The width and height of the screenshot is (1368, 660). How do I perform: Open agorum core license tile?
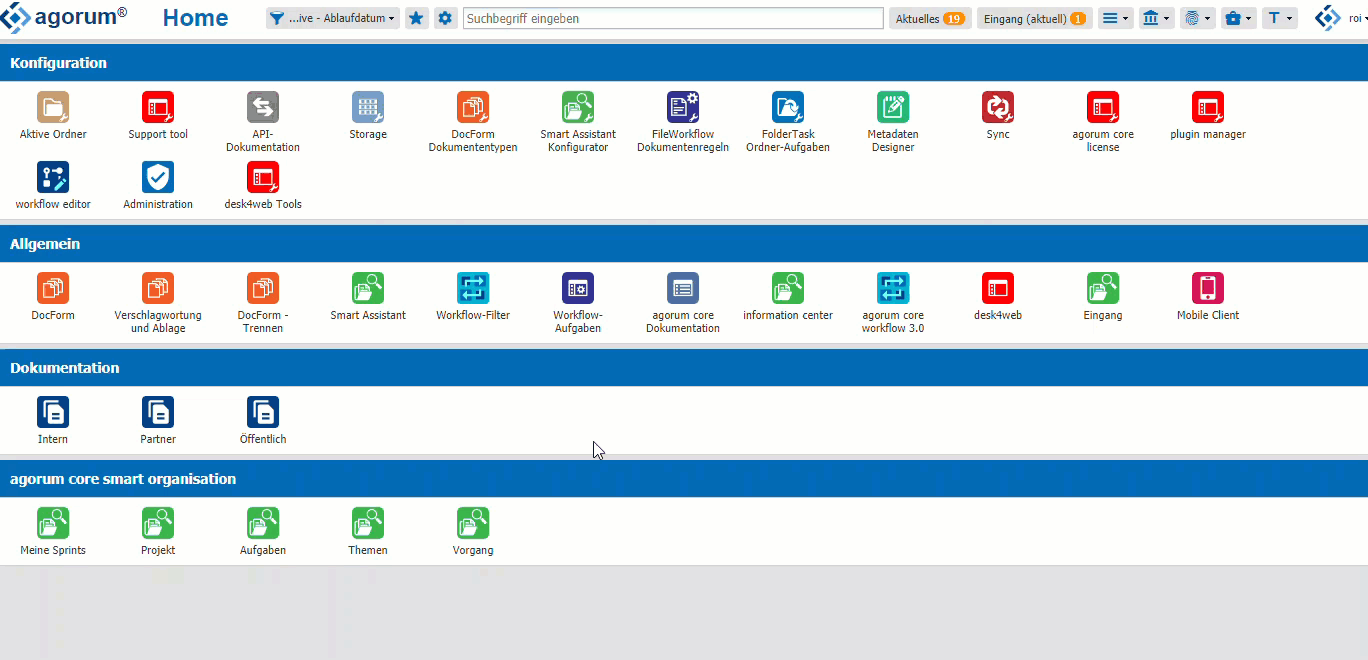point(1103,107)
